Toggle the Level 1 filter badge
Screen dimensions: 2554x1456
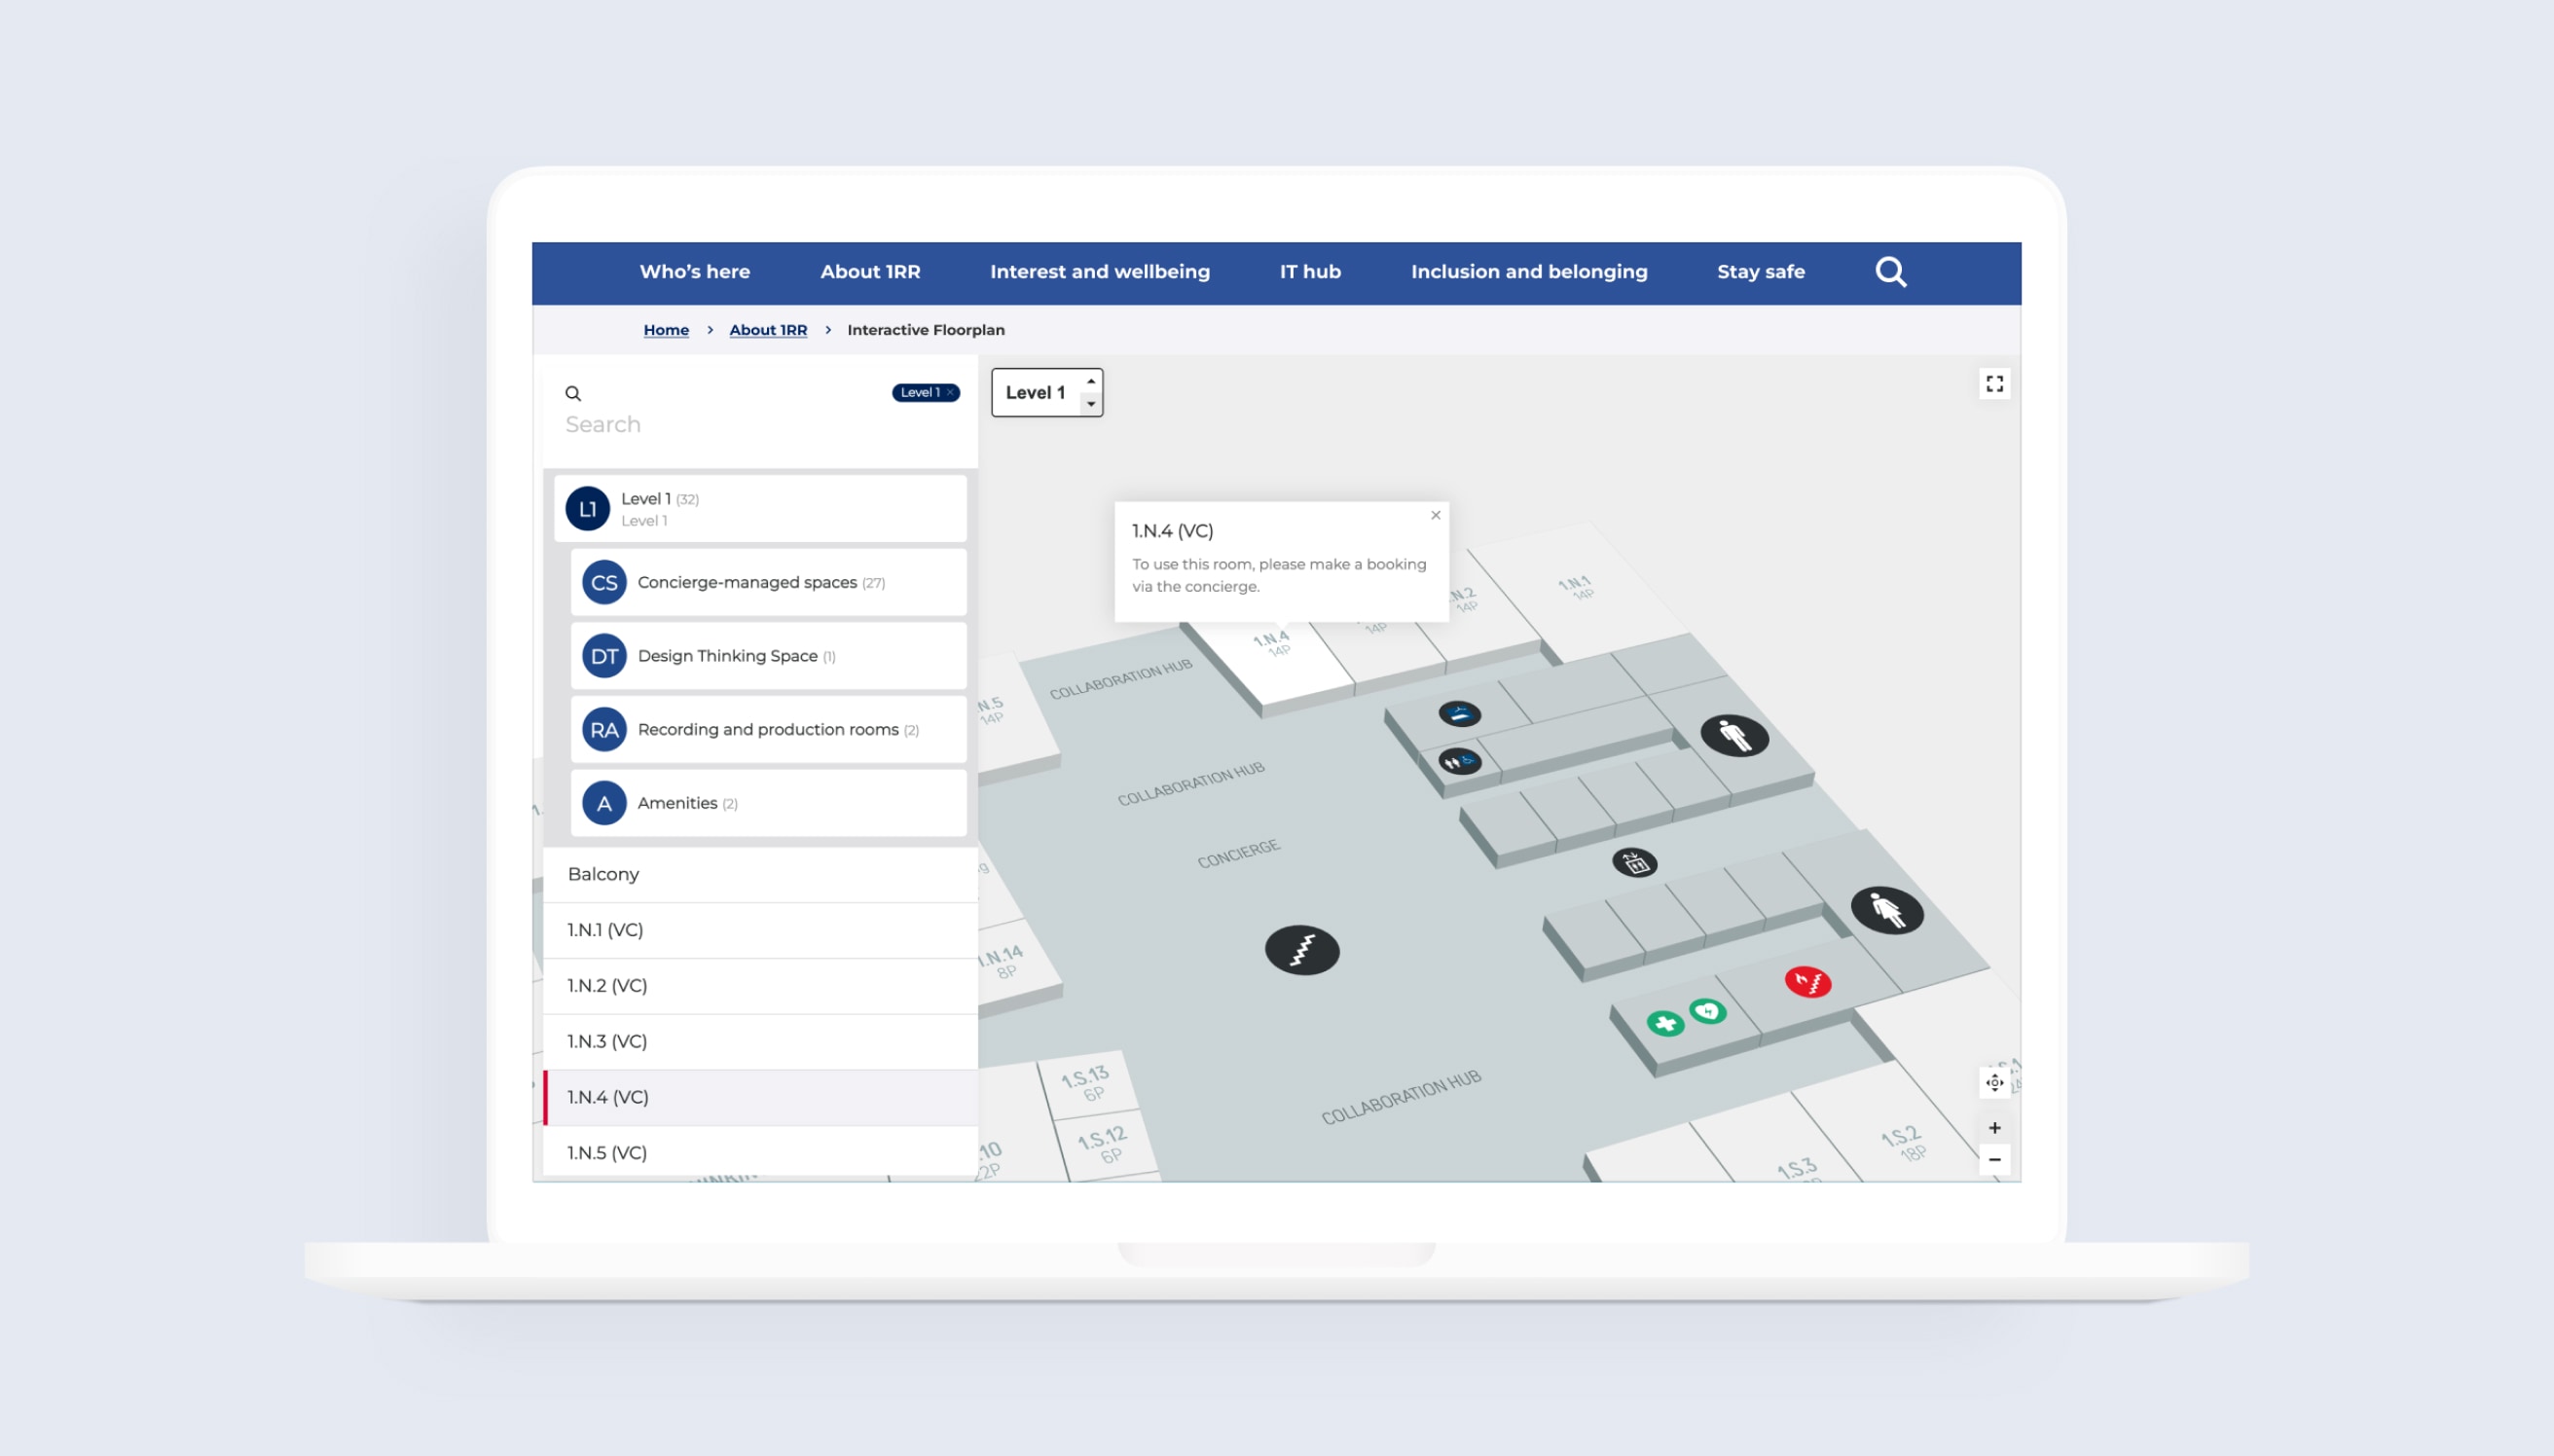coord(925,391)
